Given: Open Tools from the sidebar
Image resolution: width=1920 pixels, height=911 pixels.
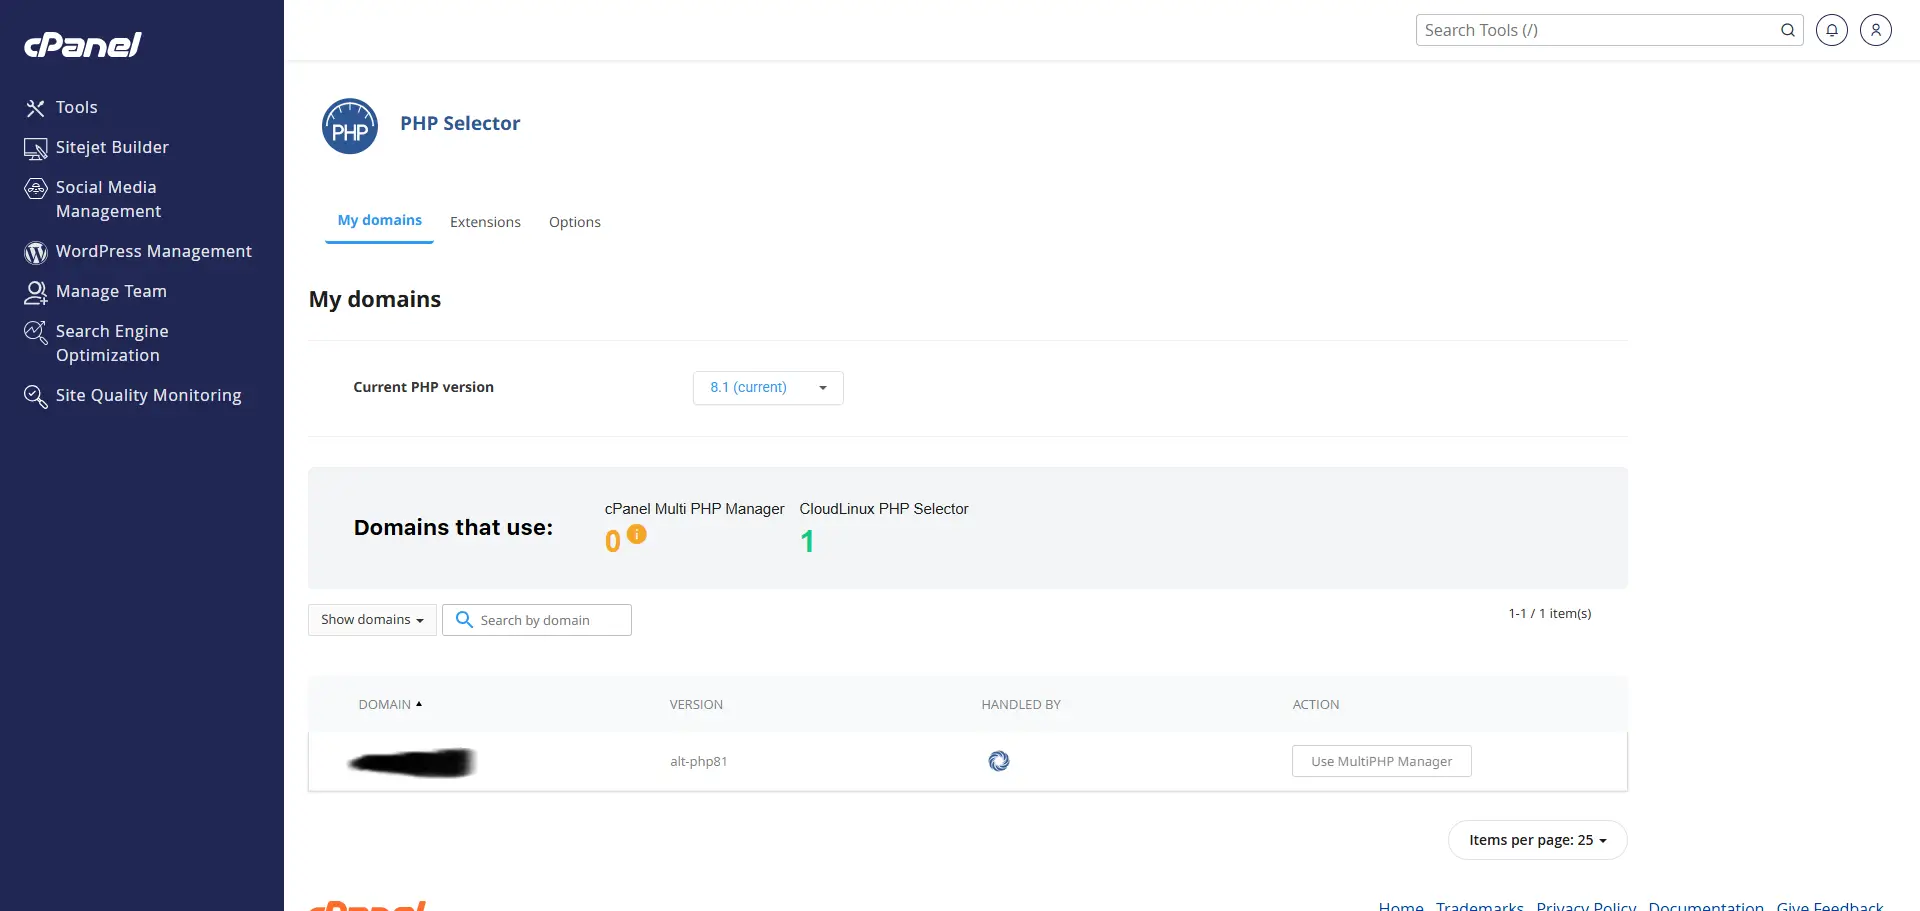Looking at the screenshot, I should click(76, 107).
